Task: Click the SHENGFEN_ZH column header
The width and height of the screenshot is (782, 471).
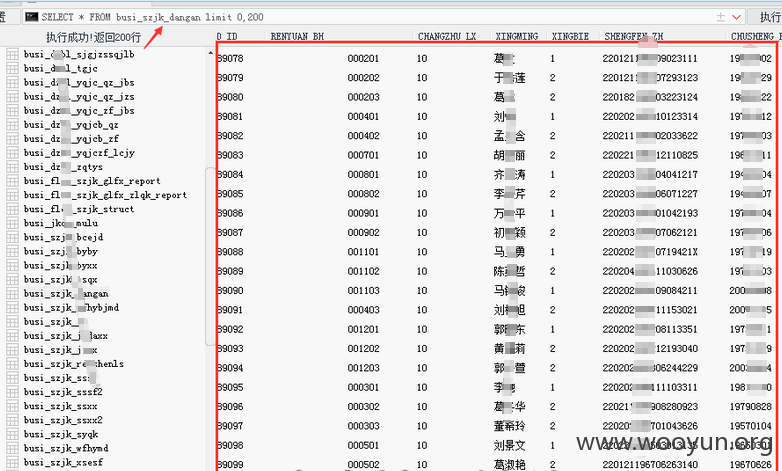Action: [633, 36]
